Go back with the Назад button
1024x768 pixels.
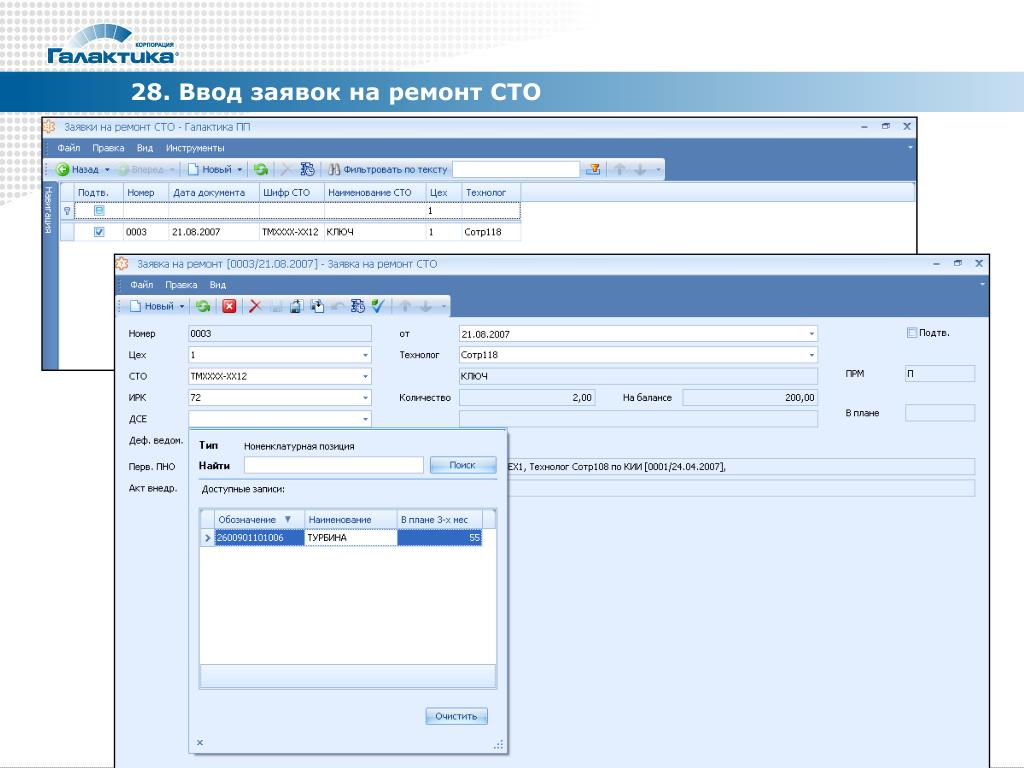point(77,170)
